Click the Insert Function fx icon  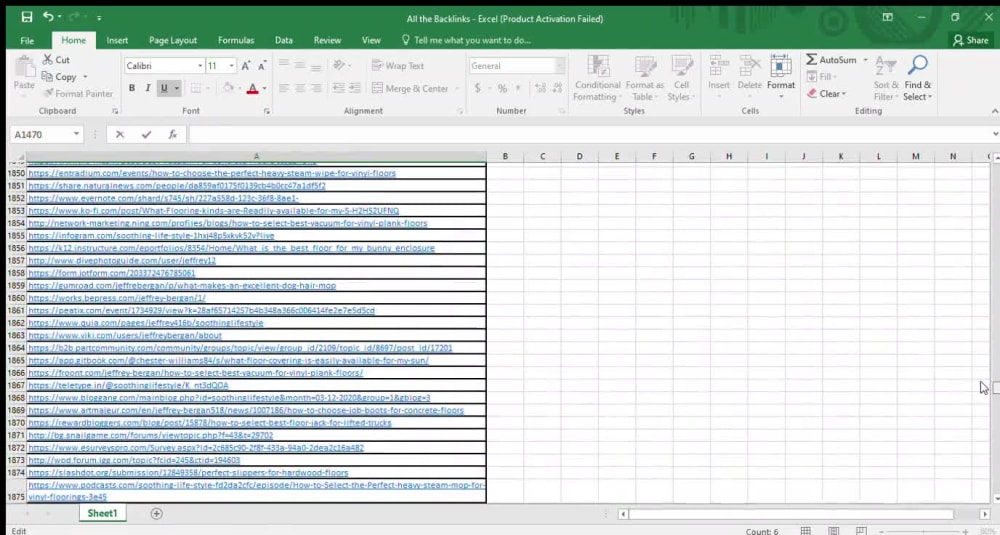click(172, 134)
